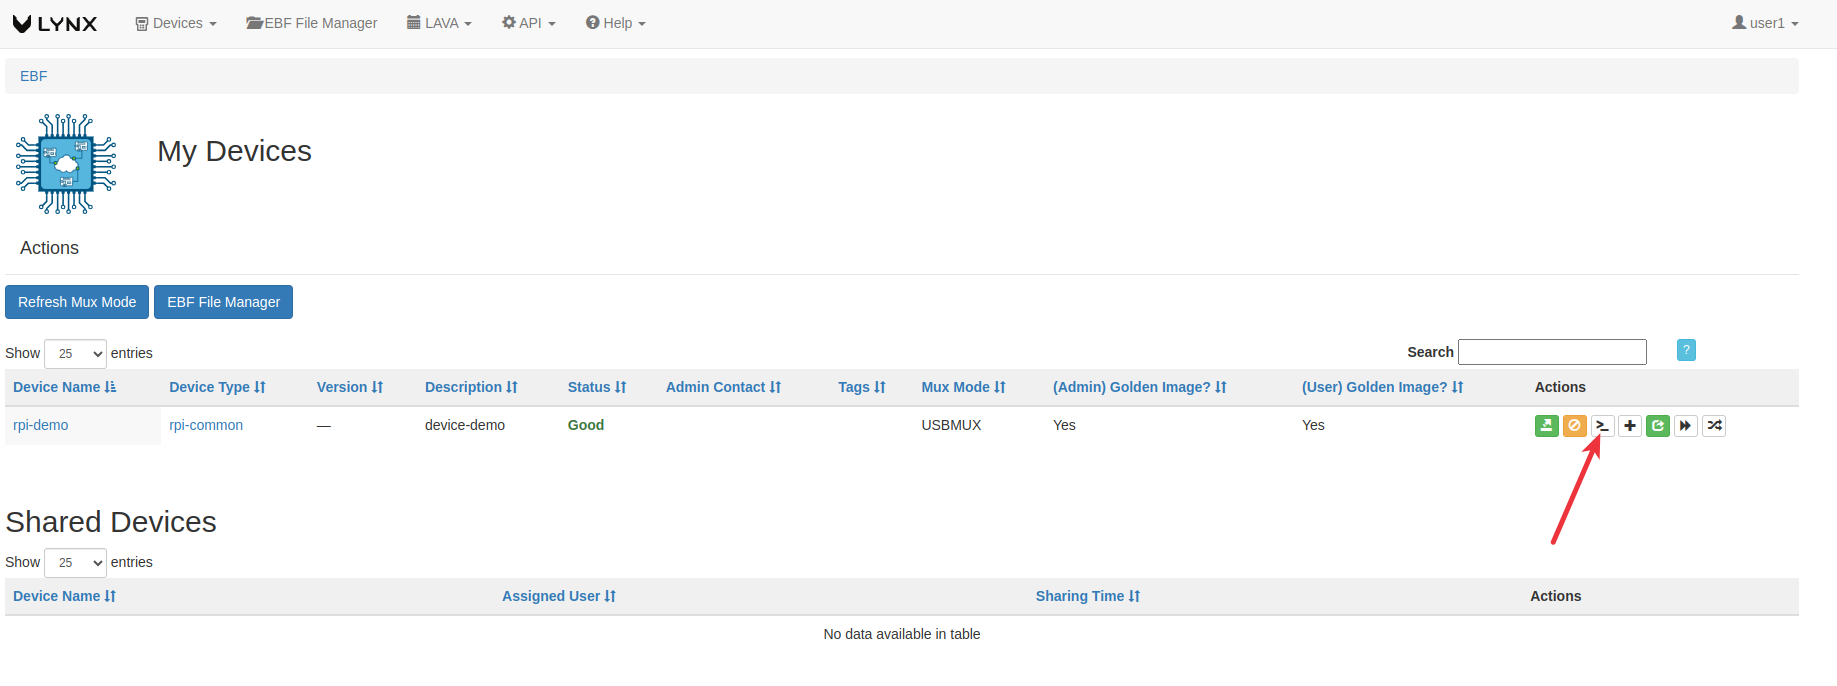Screen dimensions: 1837x686
Task: Open the Devices dropdown menu
Action: click(176, 23)
